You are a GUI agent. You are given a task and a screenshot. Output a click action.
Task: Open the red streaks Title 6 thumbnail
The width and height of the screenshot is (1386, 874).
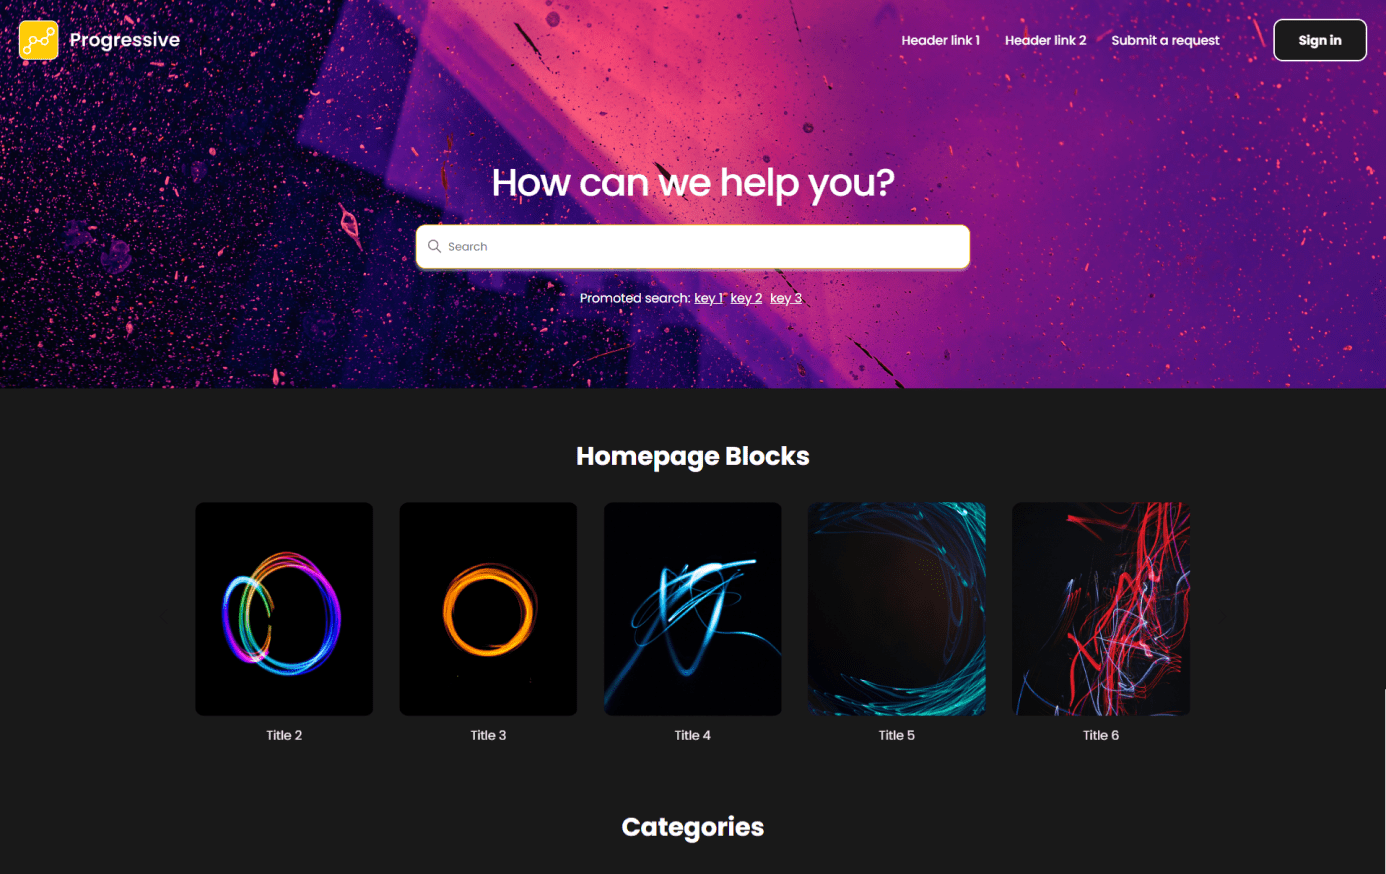(1101, 609)
